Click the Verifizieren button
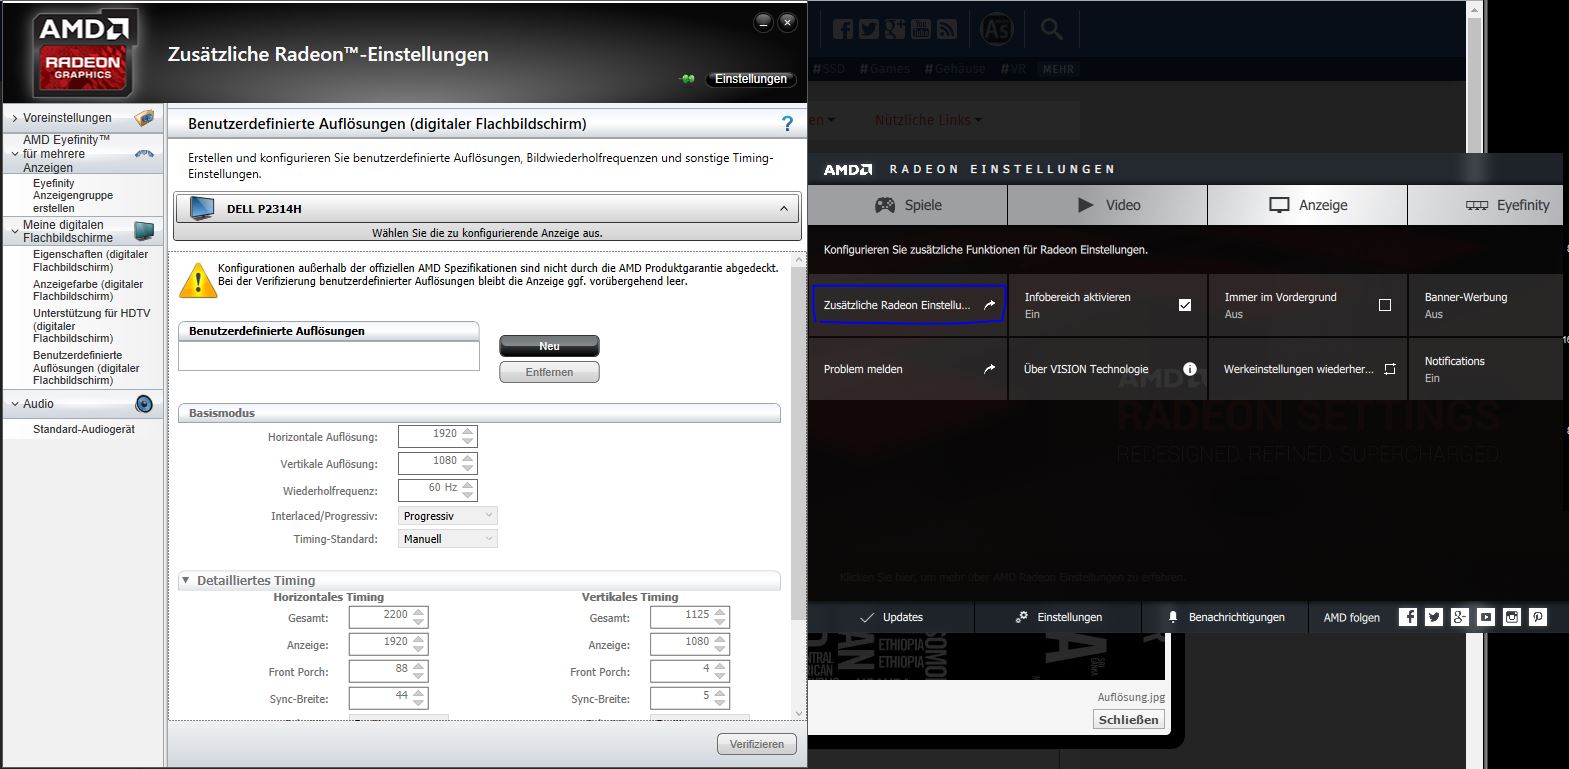 coord(757,744)
